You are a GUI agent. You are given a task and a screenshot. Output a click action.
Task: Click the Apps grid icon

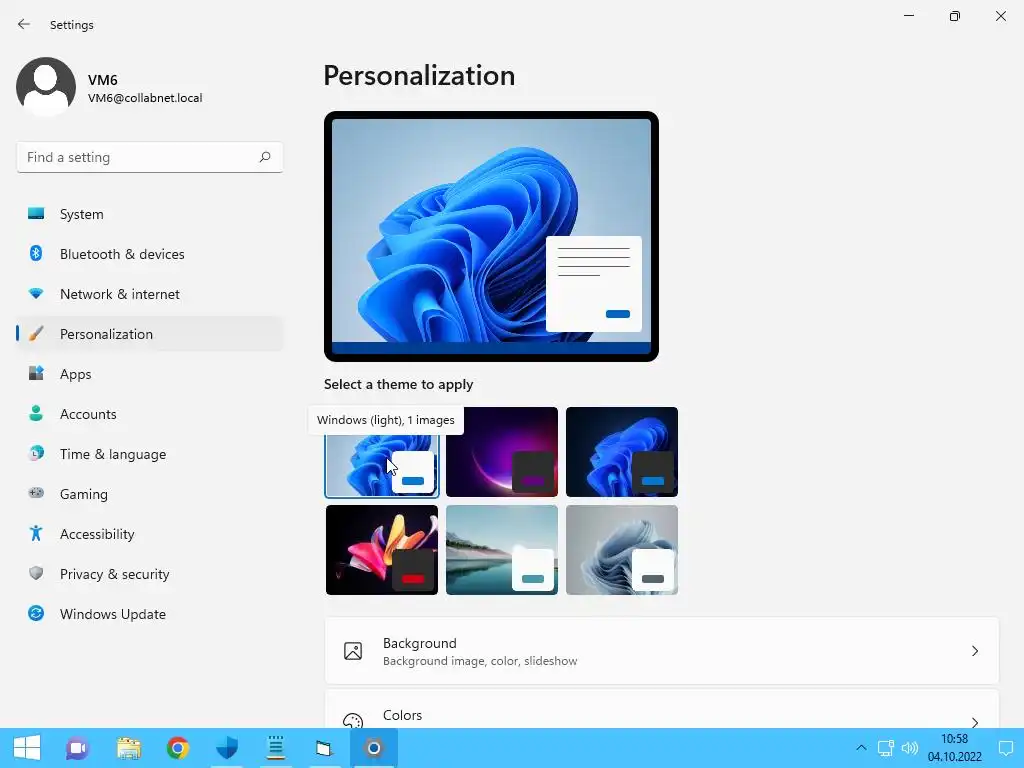click(36, 374)
